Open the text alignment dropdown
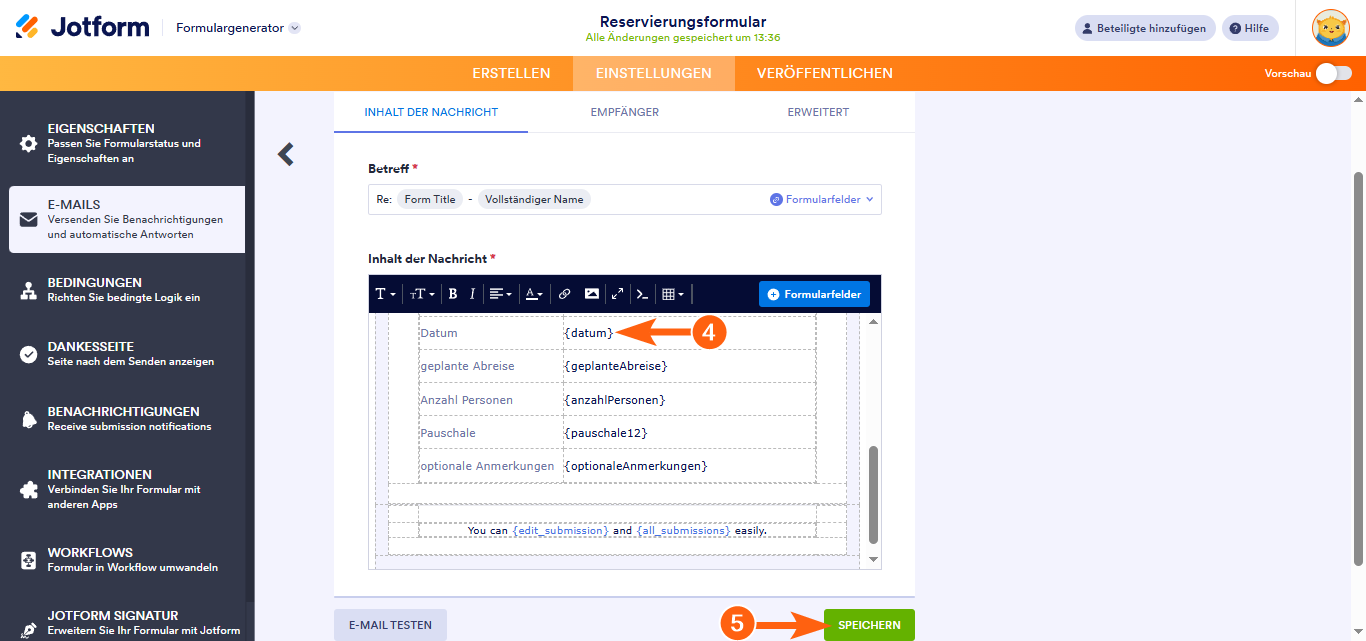 (500, 294)
